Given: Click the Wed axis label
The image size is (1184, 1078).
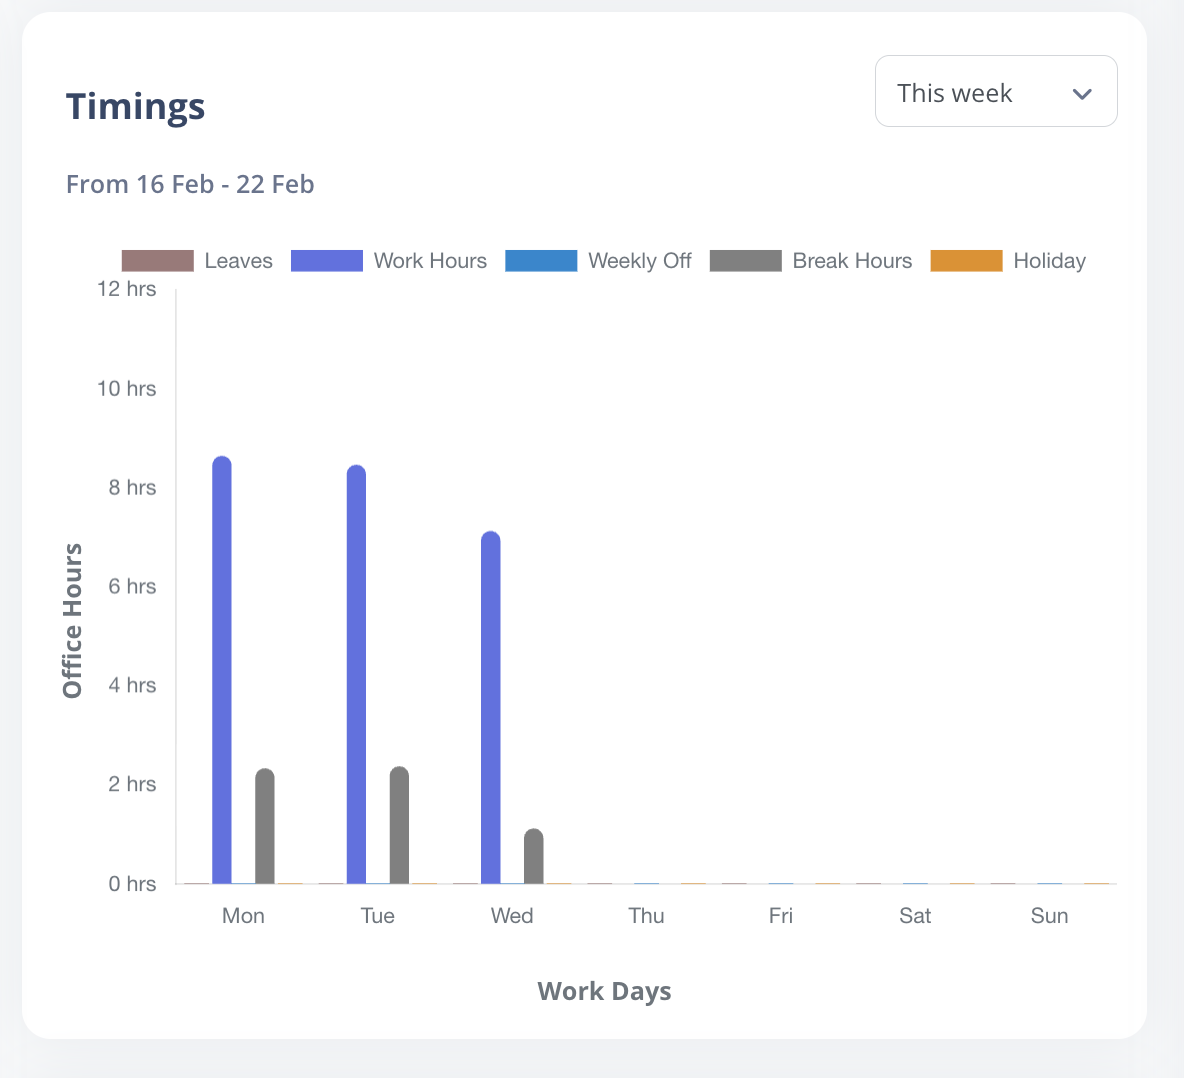Looking at the screenshot, I should 512,916.
